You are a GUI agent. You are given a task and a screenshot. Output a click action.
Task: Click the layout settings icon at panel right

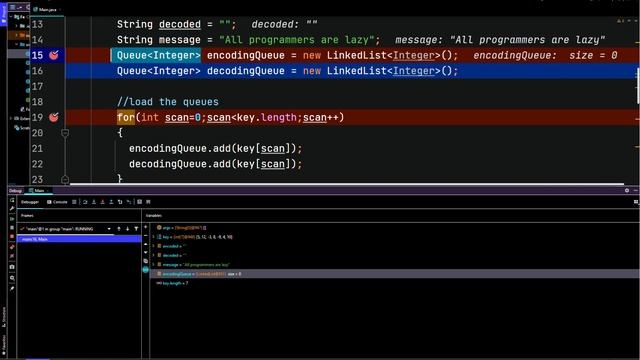[x=636, y=202]
